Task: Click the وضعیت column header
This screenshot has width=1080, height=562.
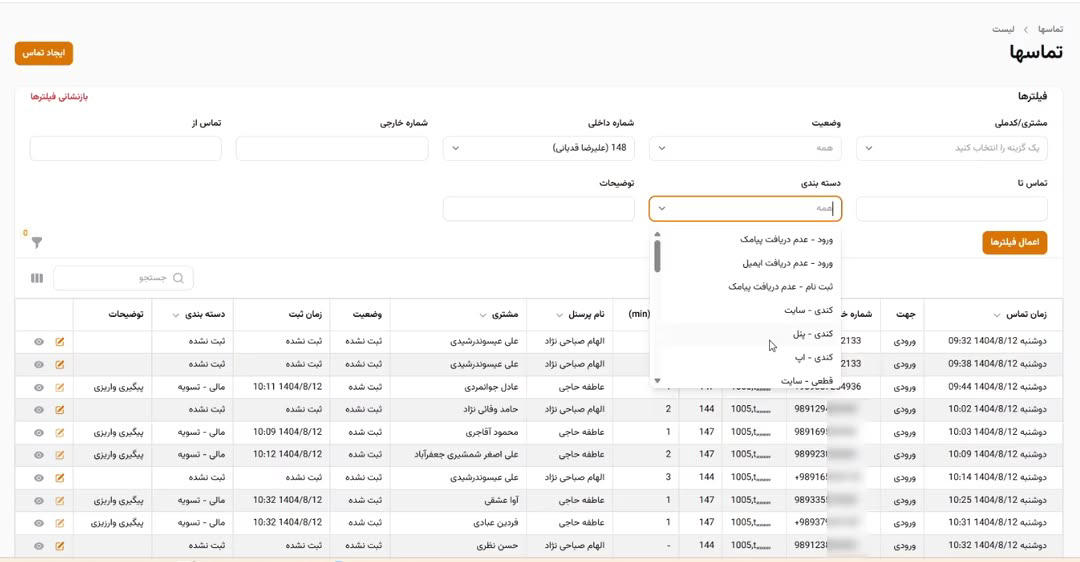Action: click(367, 314)
